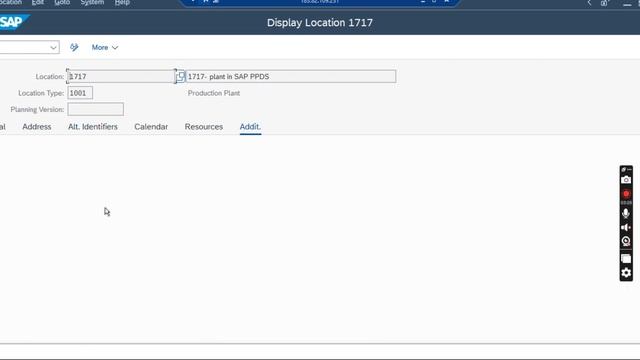Open the Edit menu
Image resolution: width=640 pixels, height=360 pixels.
tap(38, 2)
